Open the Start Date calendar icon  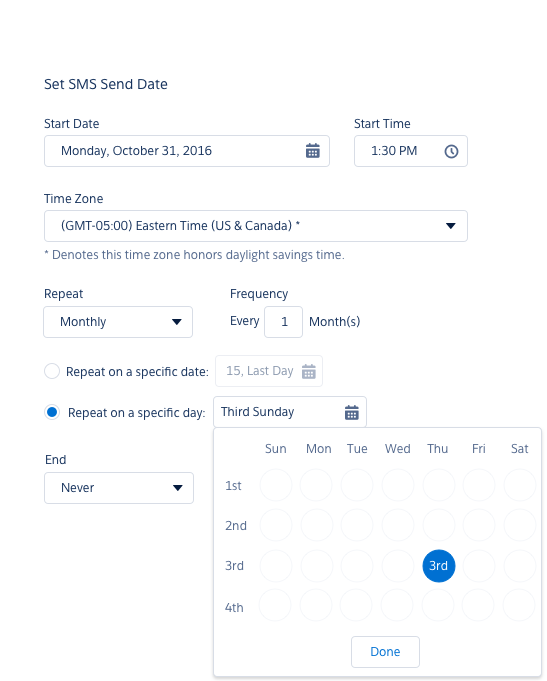pos(312,151)
